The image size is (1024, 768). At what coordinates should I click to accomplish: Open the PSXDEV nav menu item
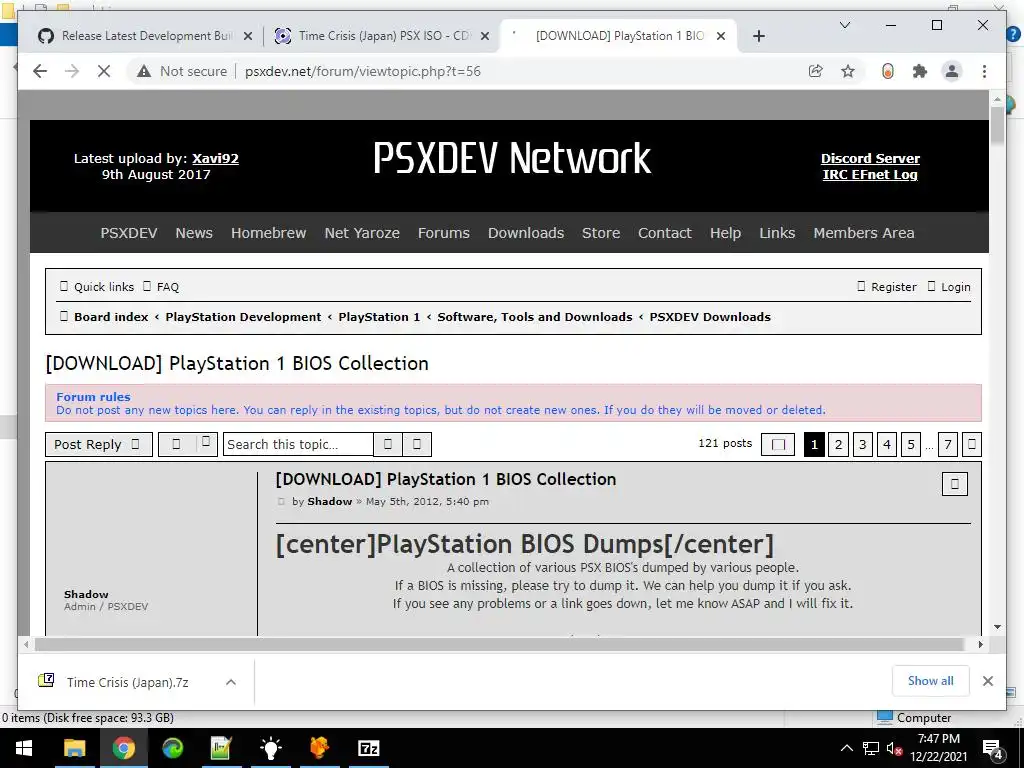129,232
